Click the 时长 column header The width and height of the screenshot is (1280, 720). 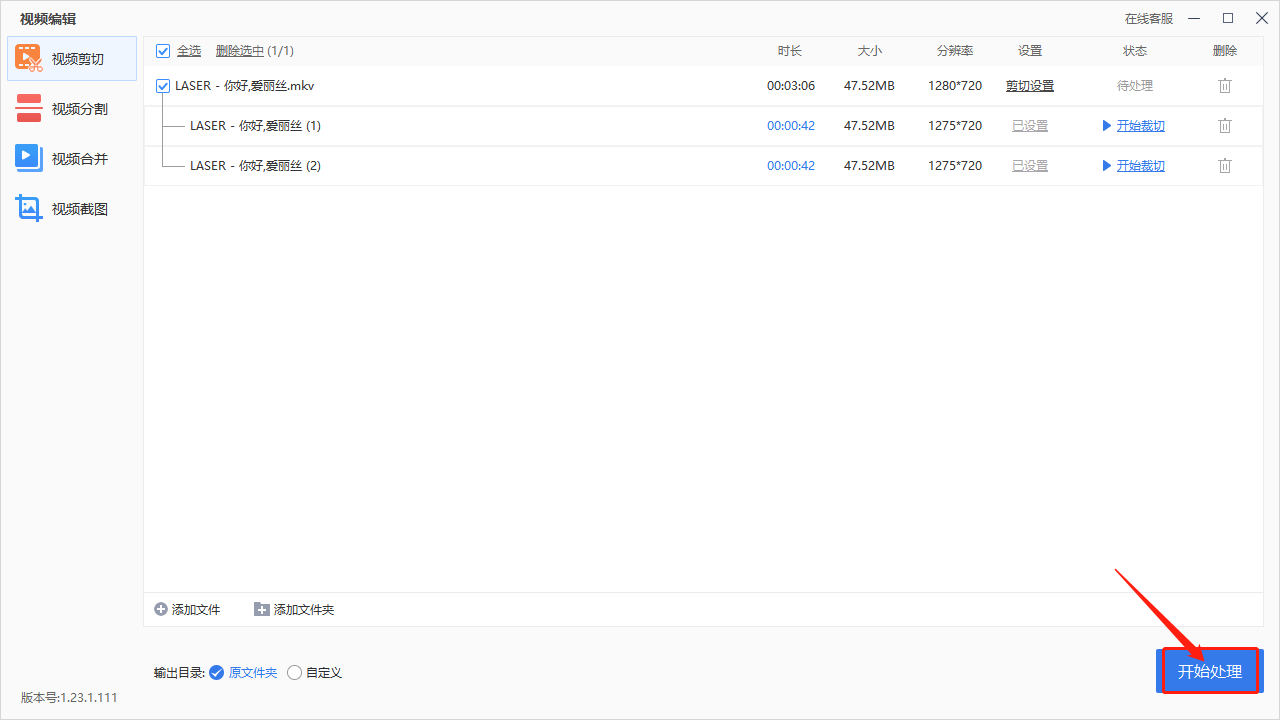pos(790,51)
